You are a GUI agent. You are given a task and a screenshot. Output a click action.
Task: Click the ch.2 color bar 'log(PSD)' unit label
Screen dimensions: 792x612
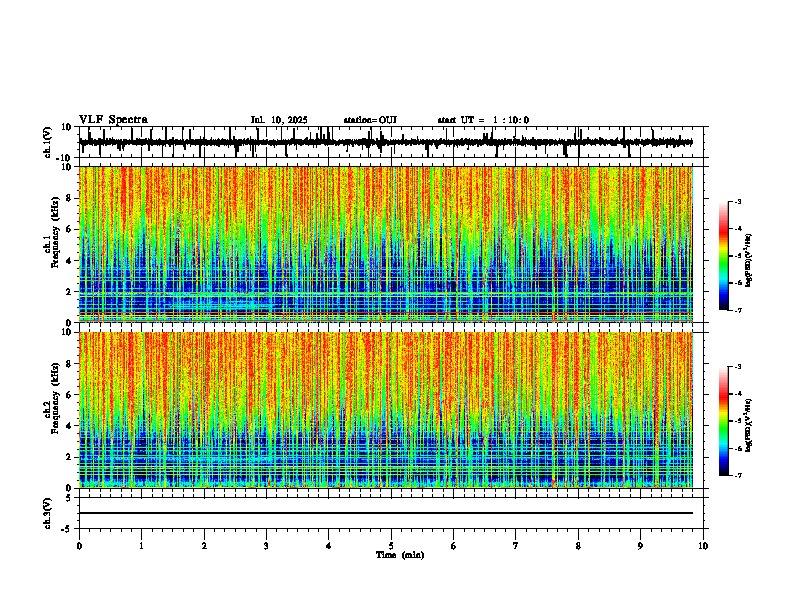[x=748, y=425]
